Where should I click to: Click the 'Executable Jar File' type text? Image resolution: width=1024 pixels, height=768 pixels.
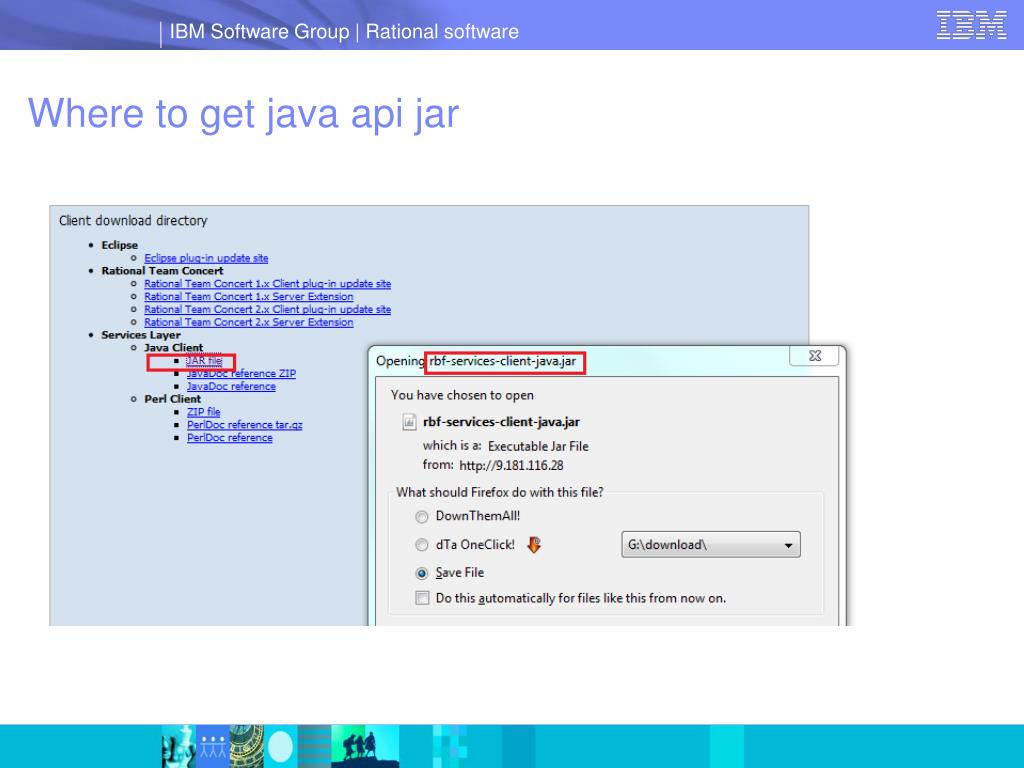538,447
